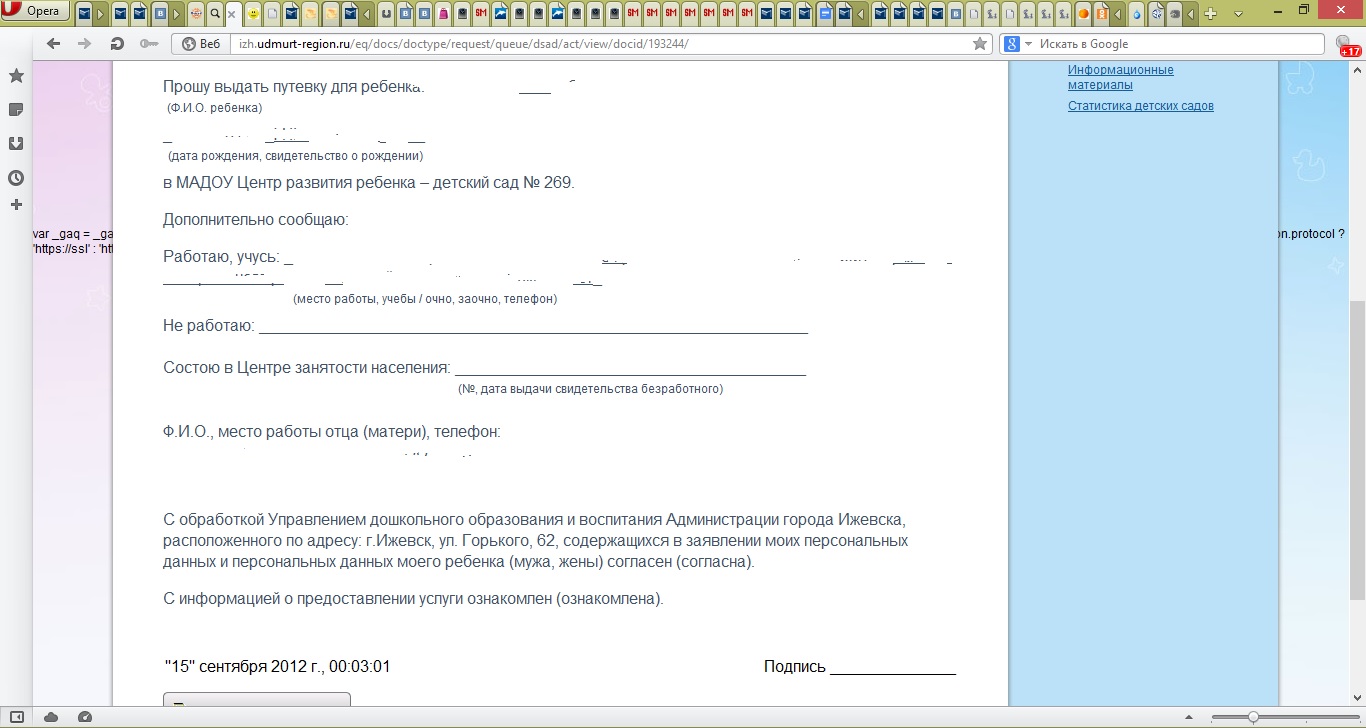1366x728 pixels.
Task: Open the Opera main menu button
Action: click(37, 13)
